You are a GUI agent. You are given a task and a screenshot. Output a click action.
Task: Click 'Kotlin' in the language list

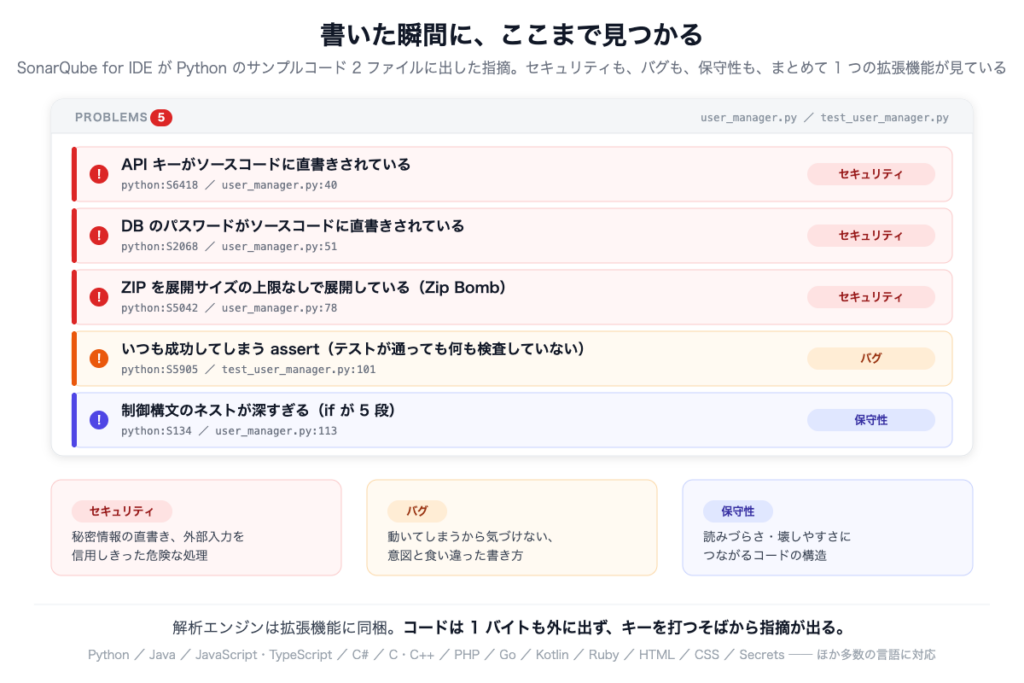click(x=552, y=655)
